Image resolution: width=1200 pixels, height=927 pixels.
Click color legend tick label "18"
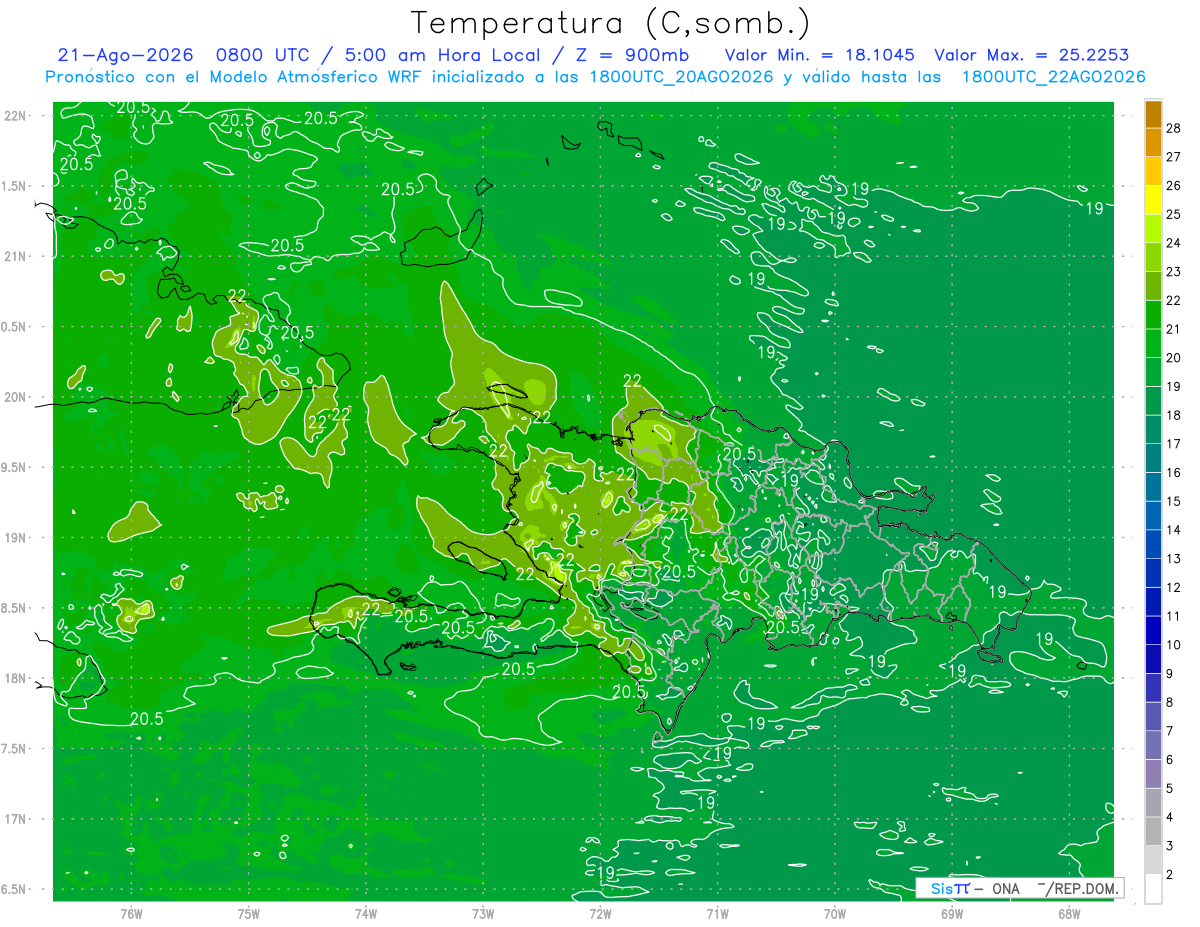pyautogui.click(x=1174, y=415)
